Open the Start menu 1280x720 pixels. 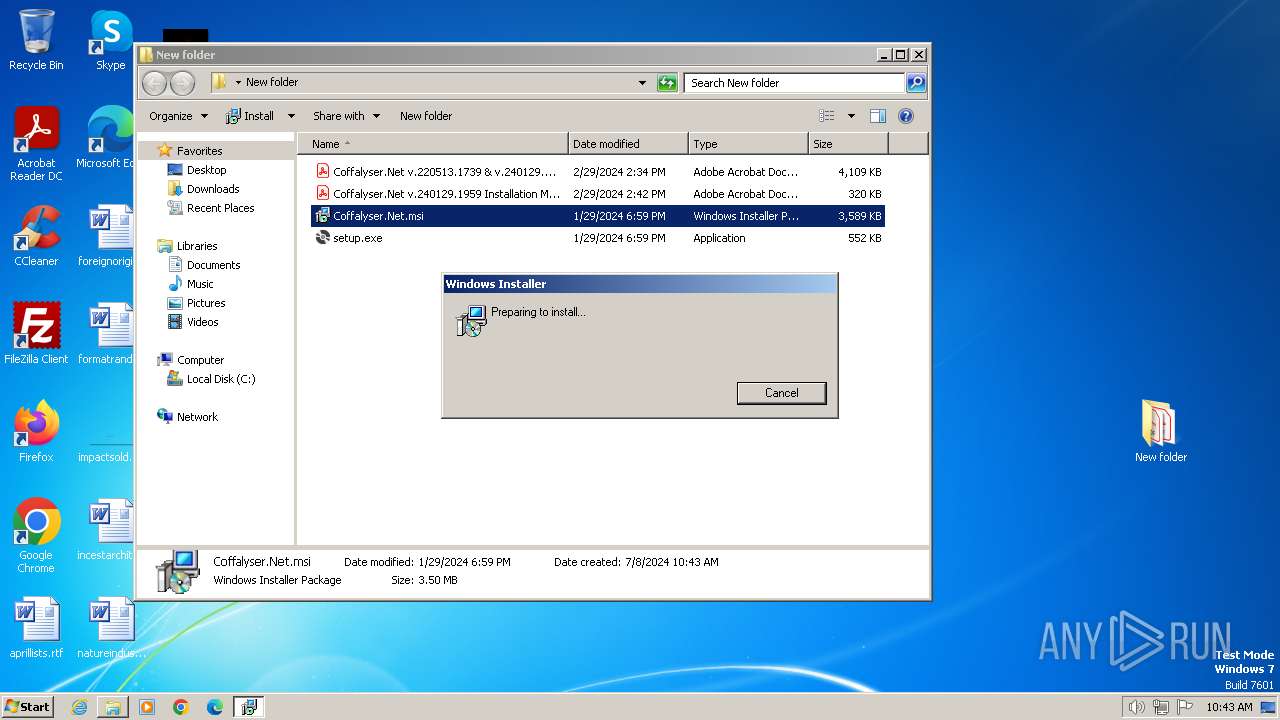coord(28,706)
